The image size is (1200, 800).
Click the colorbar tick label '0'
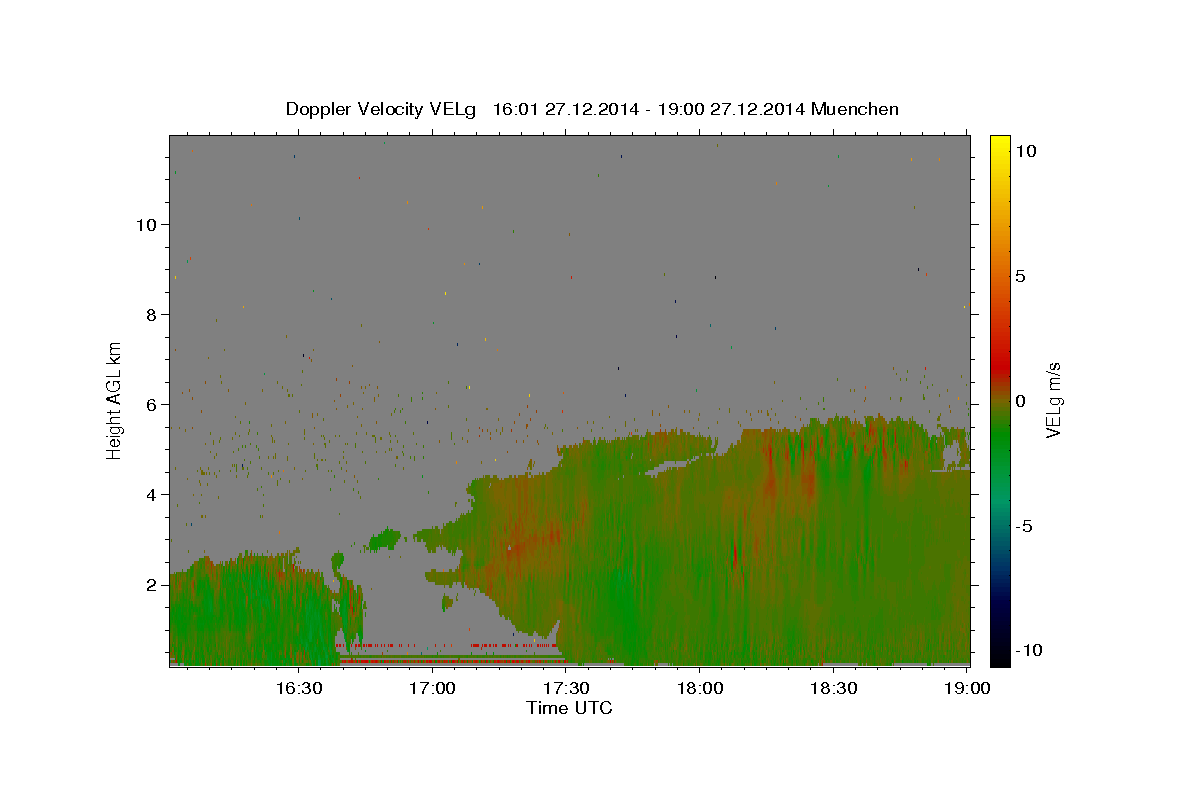point(1020,401)
